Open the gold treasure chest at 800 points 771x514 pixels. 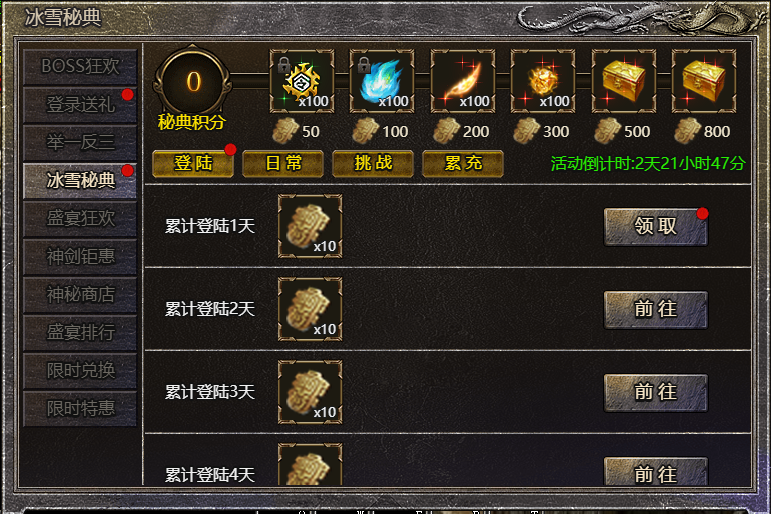[x=704, y=81]
